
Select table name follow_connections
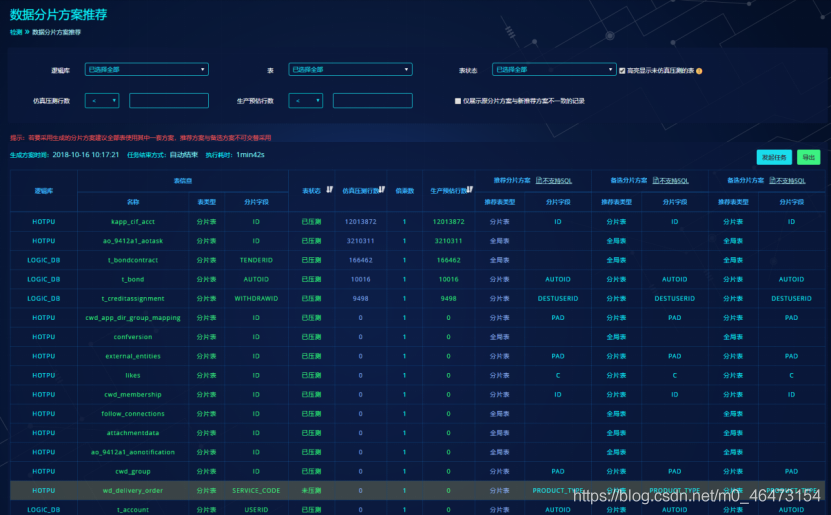pos(133,414)
